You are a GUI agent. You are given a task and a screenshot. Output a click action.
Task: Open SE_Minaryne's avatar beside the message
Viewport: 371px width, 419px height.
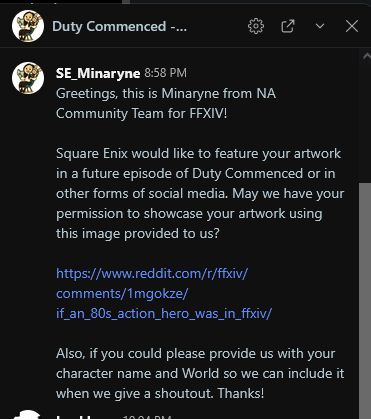click(x=28, y=78)
